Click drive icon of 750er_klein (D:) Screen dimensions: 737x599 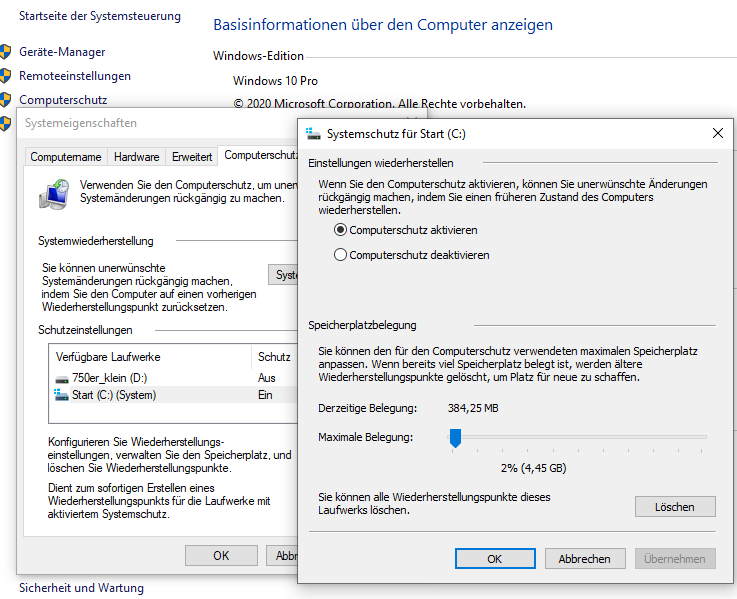click(62, 379)
